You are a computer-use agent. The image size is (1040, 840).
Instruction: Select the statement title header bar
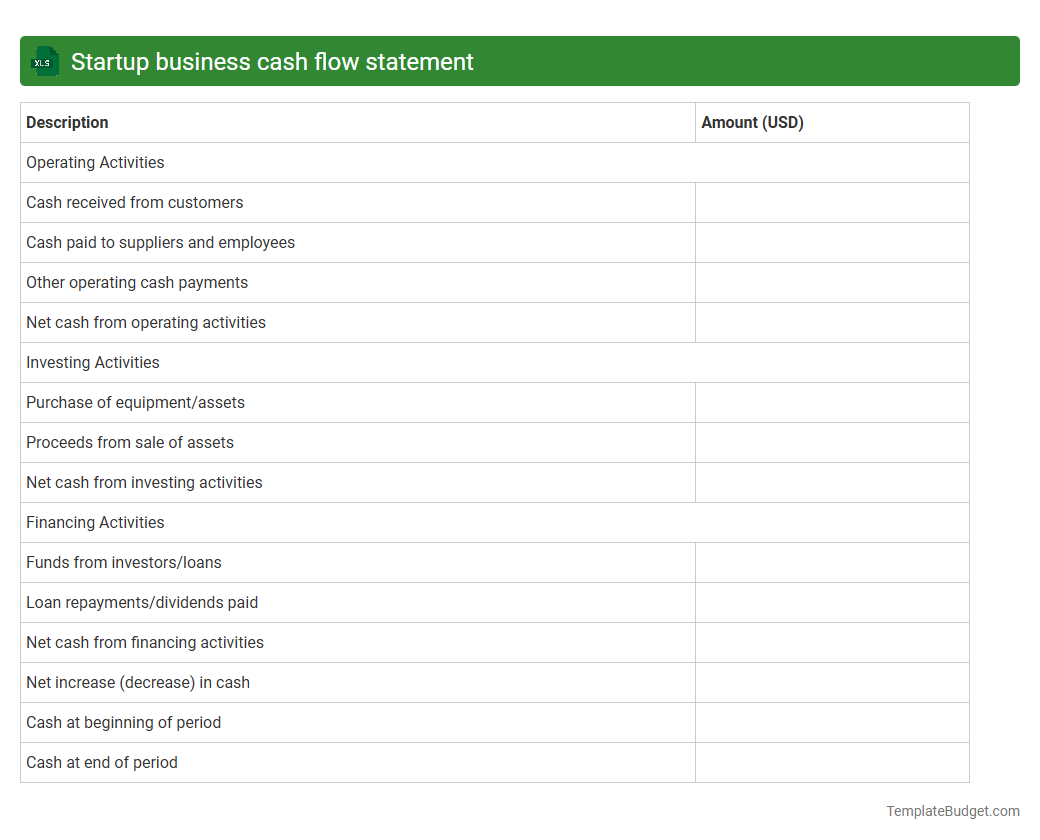[x=520, y=61]
